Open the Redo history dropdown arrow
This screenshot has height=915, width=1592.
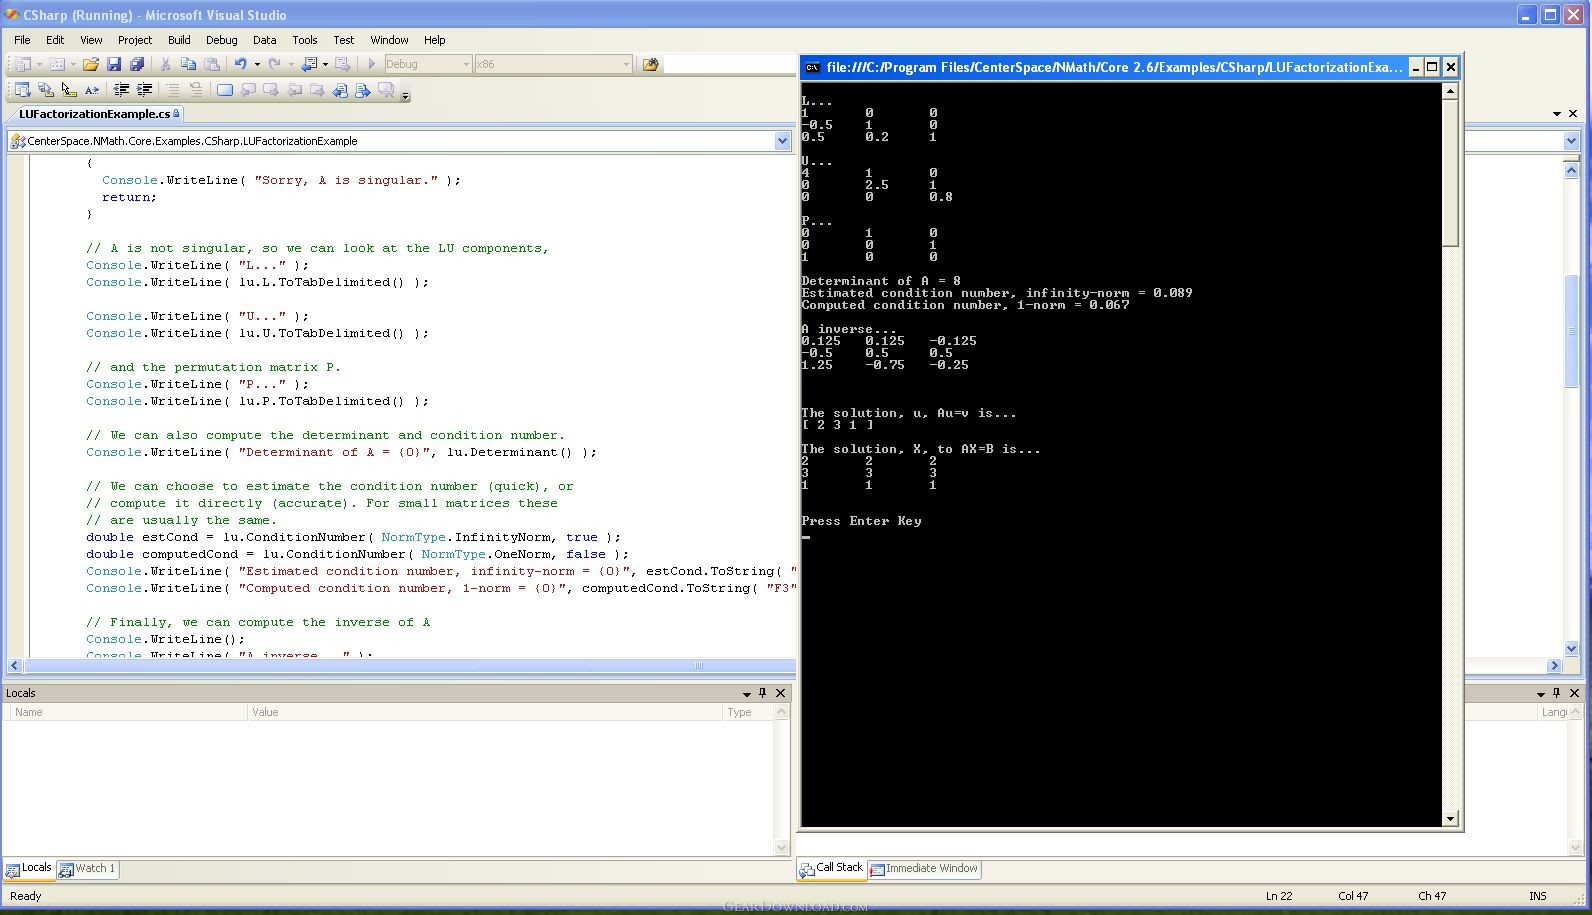[x=291, y=64]
